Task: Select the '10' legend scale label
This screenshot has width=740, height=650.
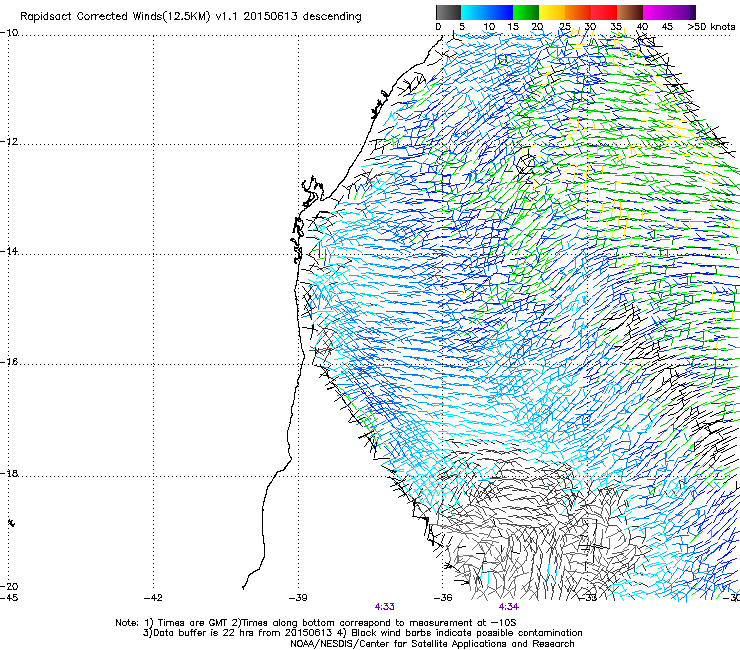Action: (x=489, y=27)
